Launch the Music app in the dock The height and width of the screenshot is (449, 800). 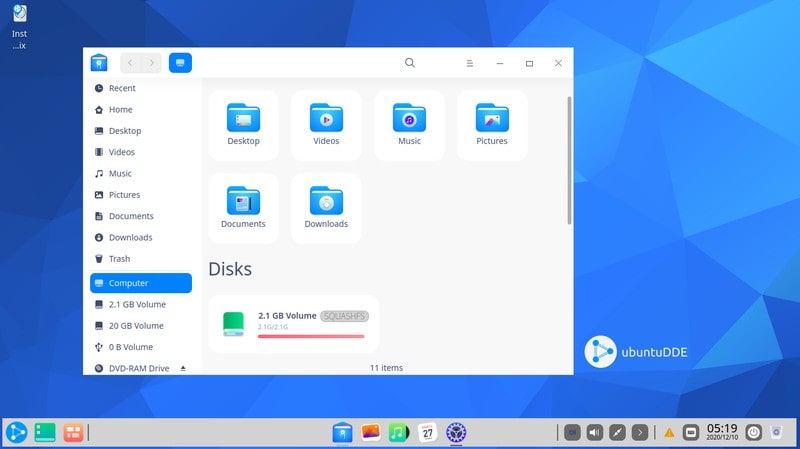pos(399,433)
